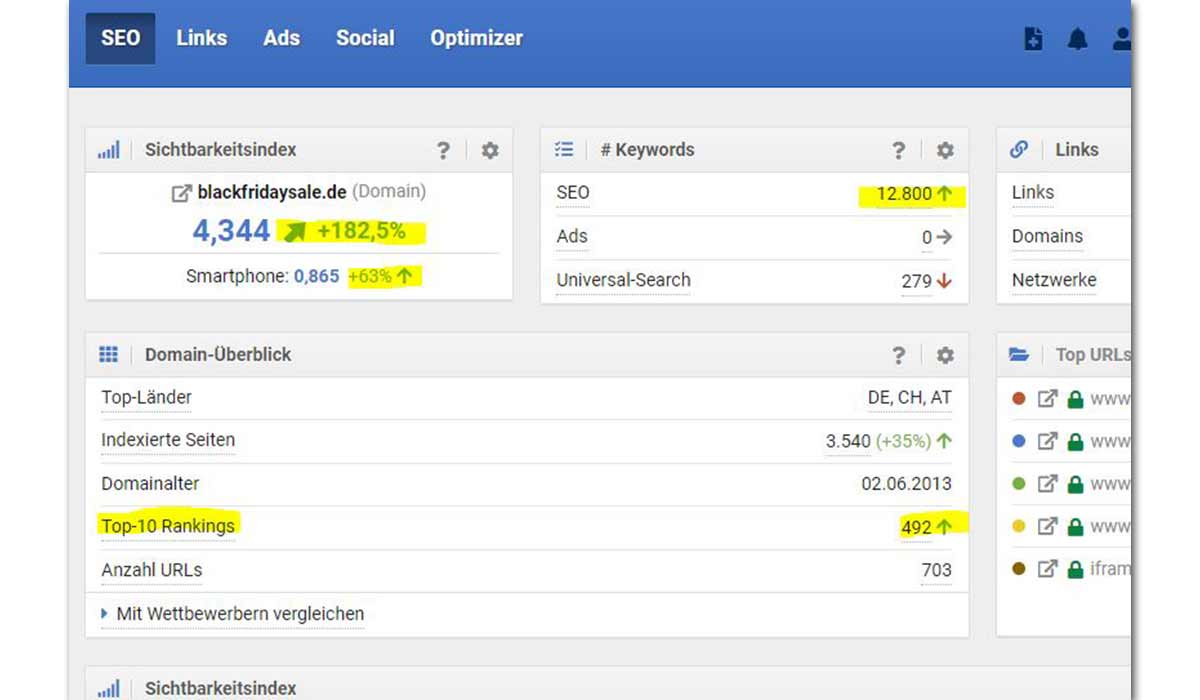This screenshot has width=1200, height=700.
Task: Open settings gear of Domain-Überblick panel
Action: [944, 355]
